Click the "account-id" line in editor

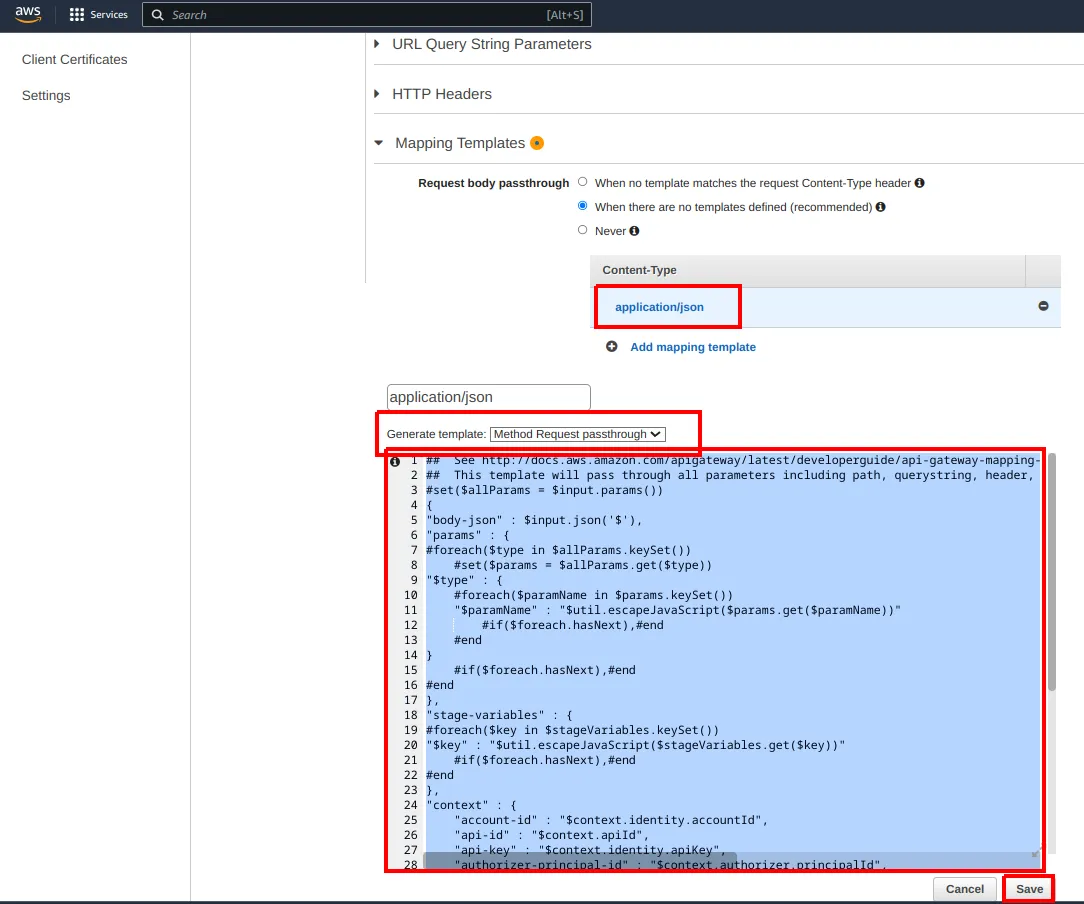tap(611, 820)
